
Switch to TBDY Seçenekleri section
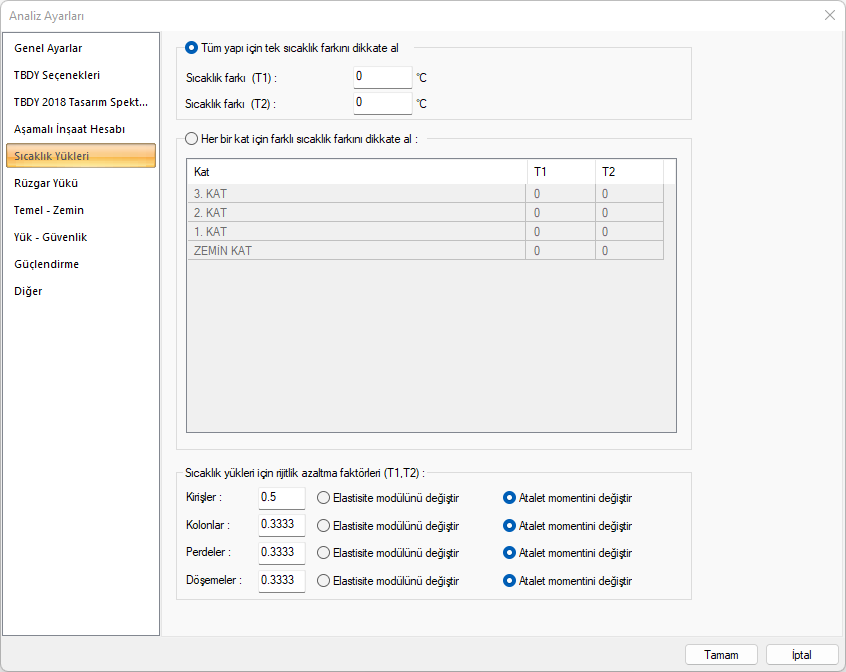[57, 75]
